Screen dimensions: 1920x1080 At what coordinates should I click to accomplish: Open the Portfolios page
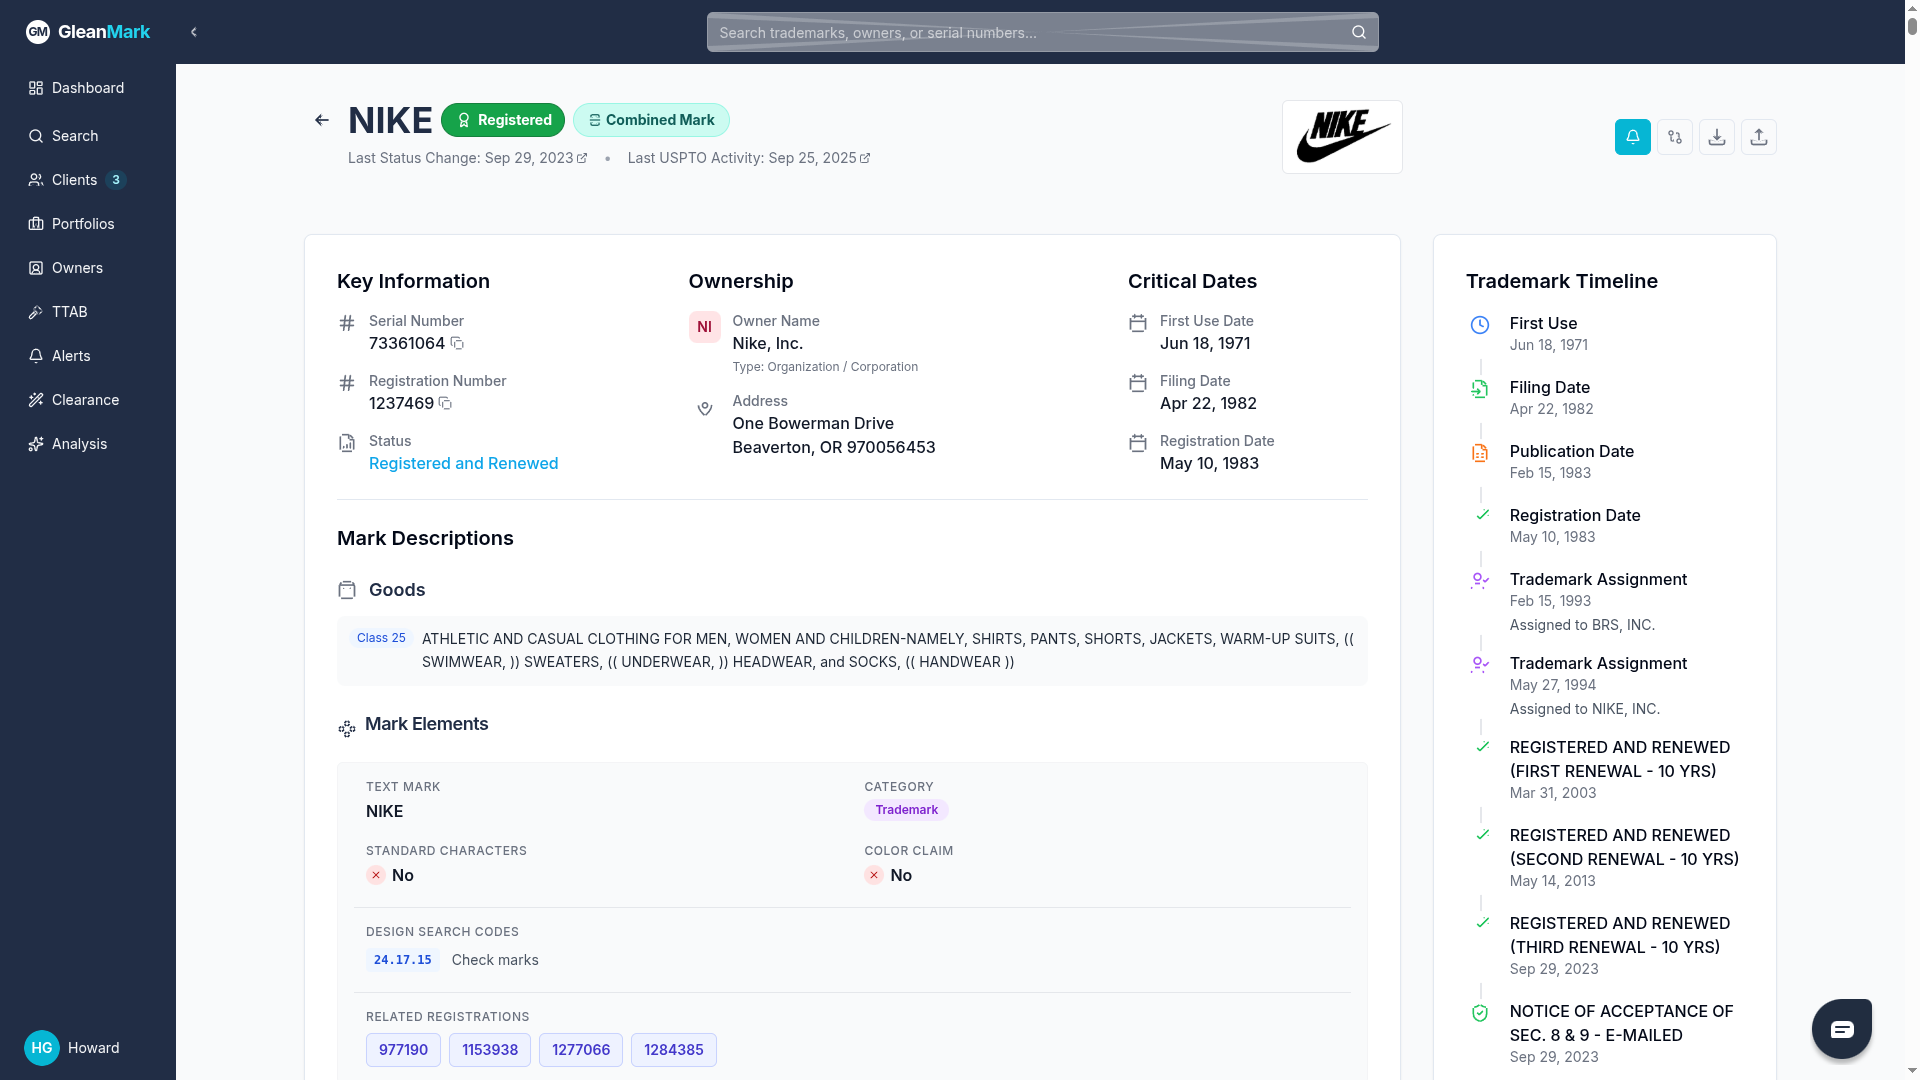pyautogui.click(x=83, y=224)
